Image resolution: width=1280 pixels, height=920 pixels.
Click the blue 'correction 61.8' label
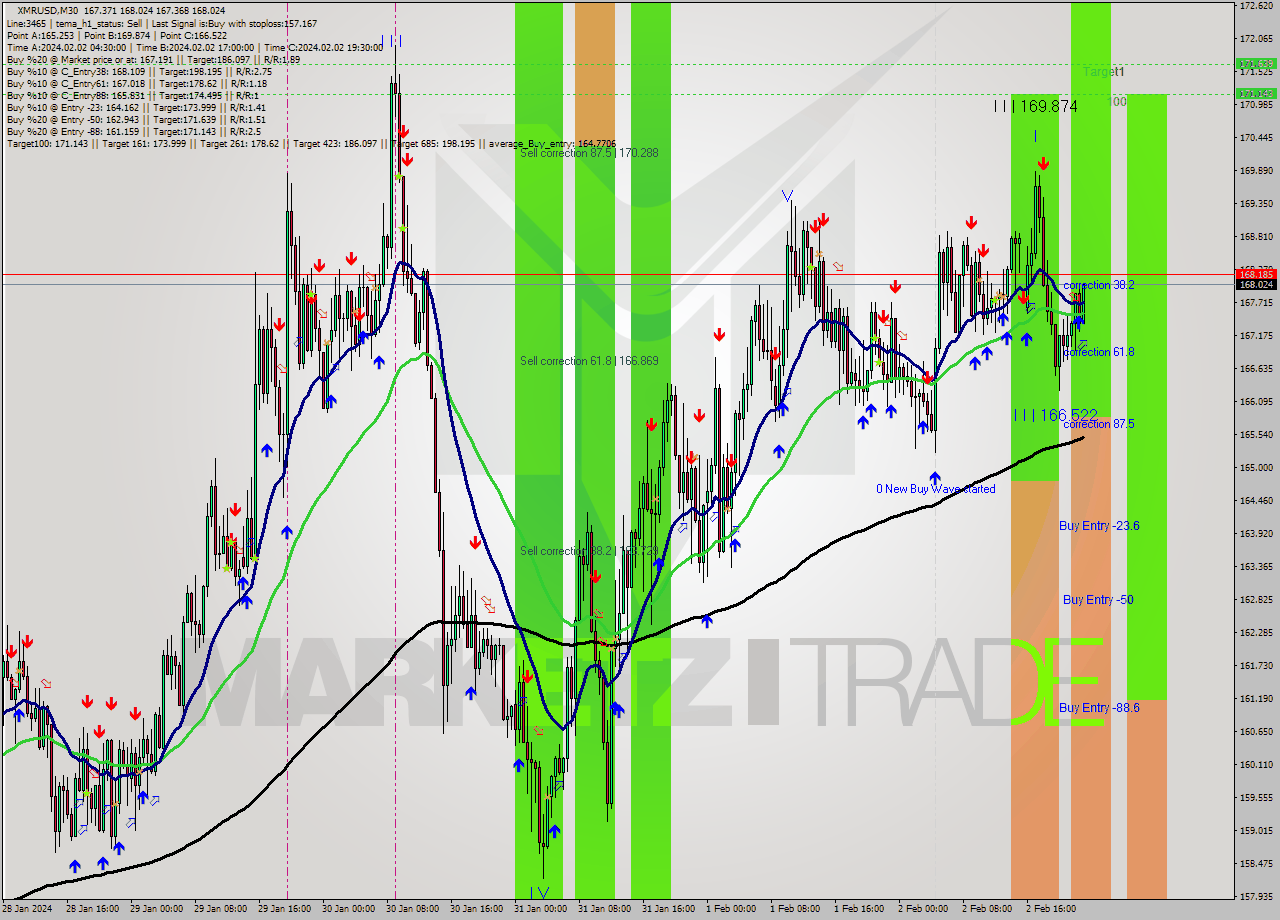[x=1098, y=352]
